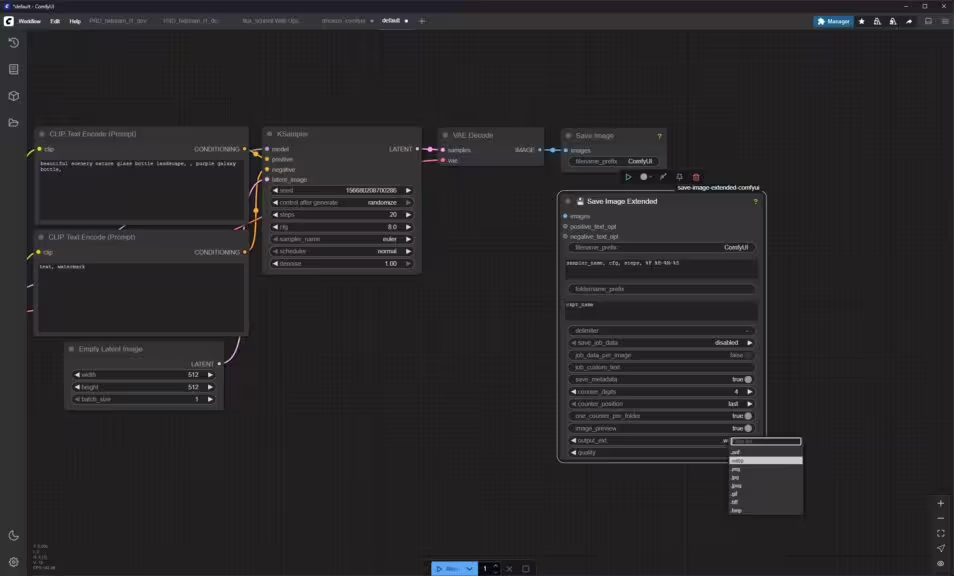
Task: Open Workflow menu
Action: pyautogui.click(x=29, y=21)
